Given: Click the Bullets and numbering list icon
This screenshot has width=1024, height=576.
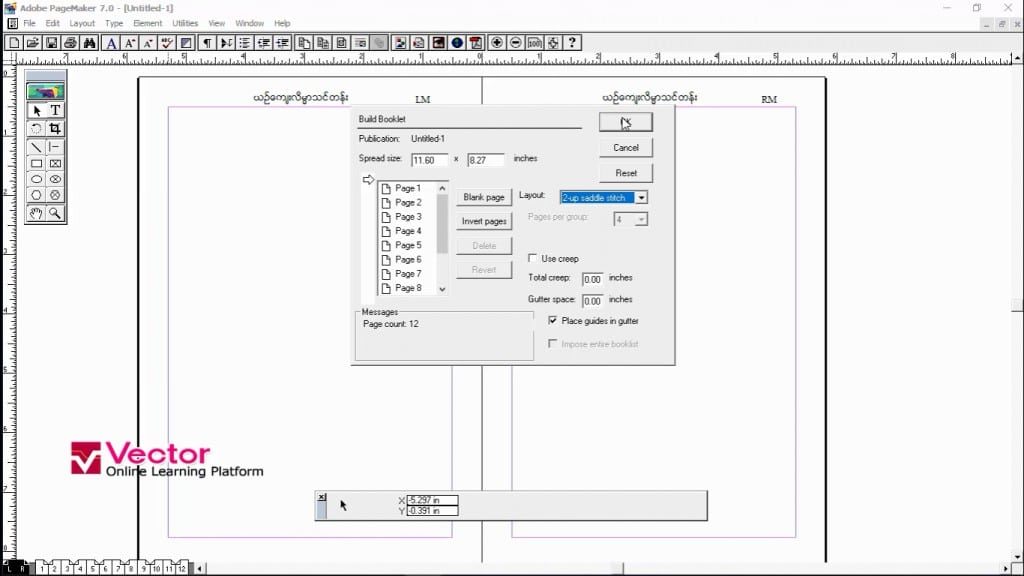Looking at the screenshot, I should click(x=245, y=43).
